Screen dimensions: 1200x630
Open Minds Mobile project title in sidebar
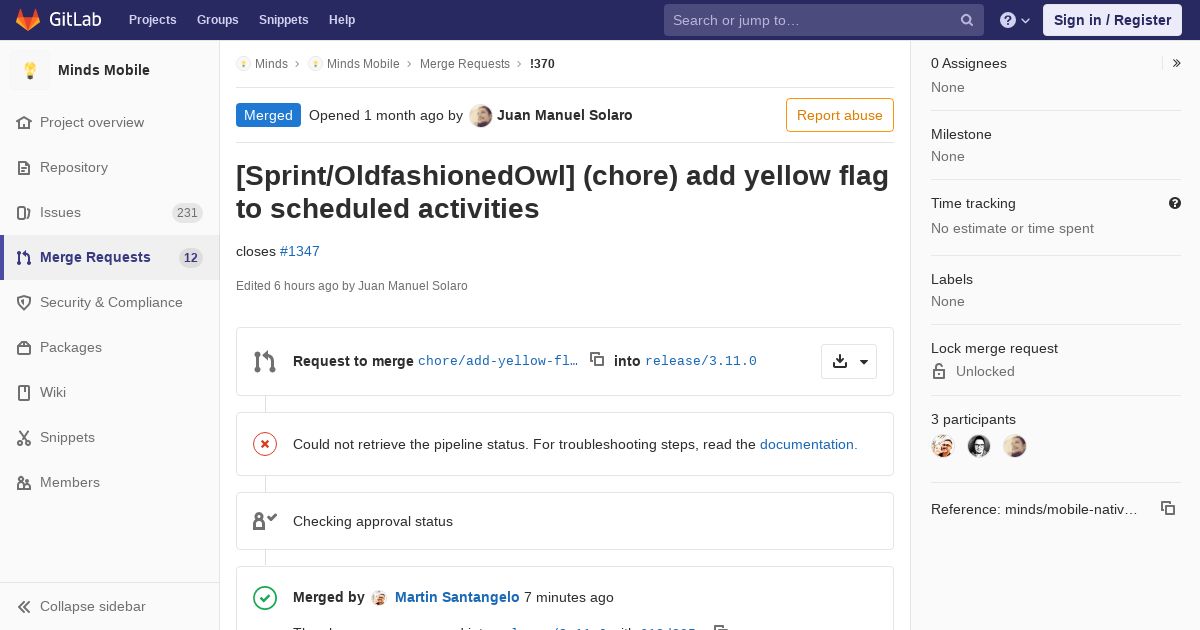pyautogui.click(x=104, y=70)
